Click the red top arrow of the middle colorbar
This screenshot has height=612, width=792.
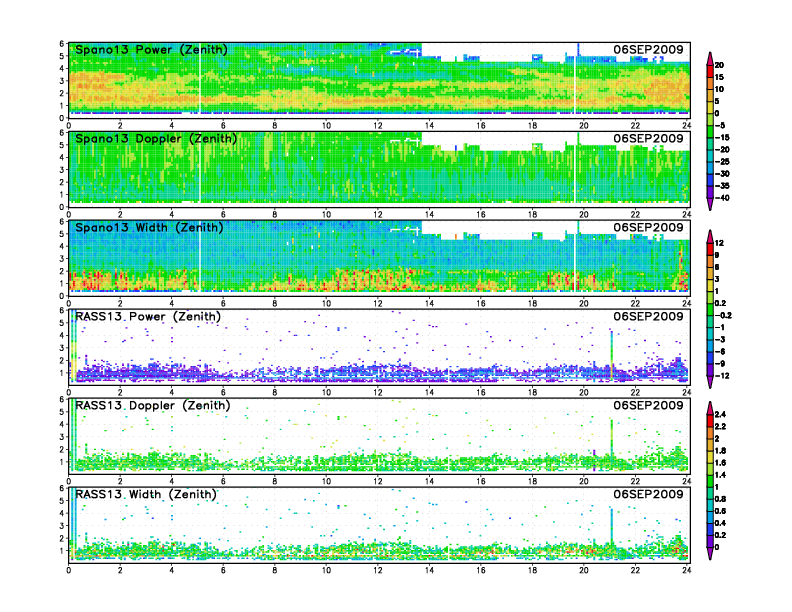(711, 235)
